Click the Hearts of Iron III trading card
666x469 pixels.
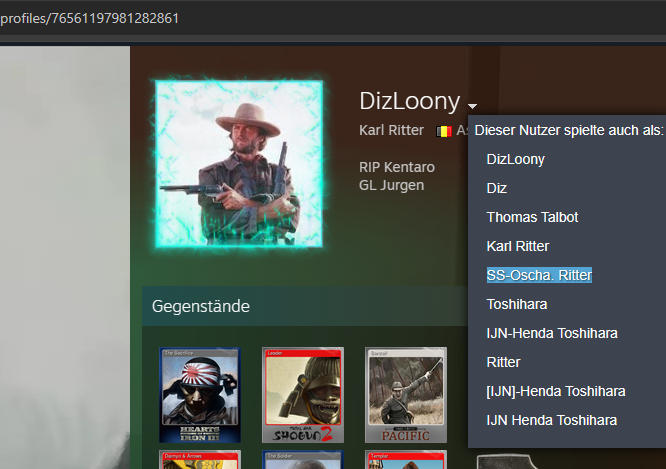(199, 395)
